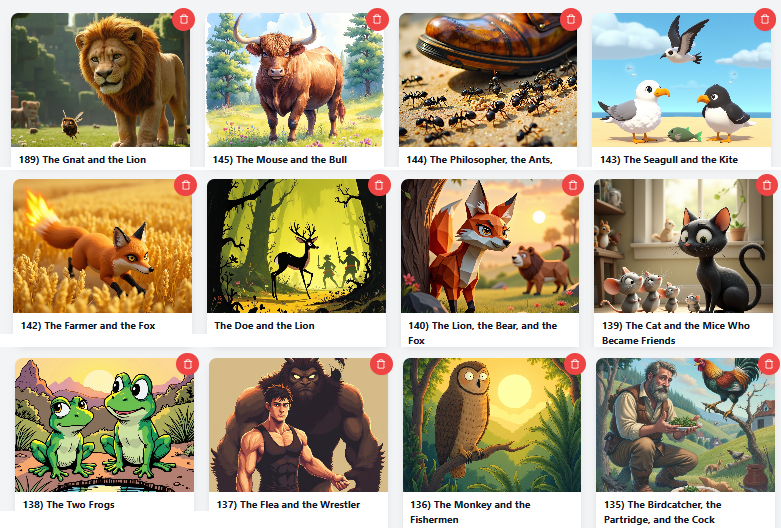Open '137) The Flea and the Wrestler' title
Screen dimensions: 781x530
point(288,505)
